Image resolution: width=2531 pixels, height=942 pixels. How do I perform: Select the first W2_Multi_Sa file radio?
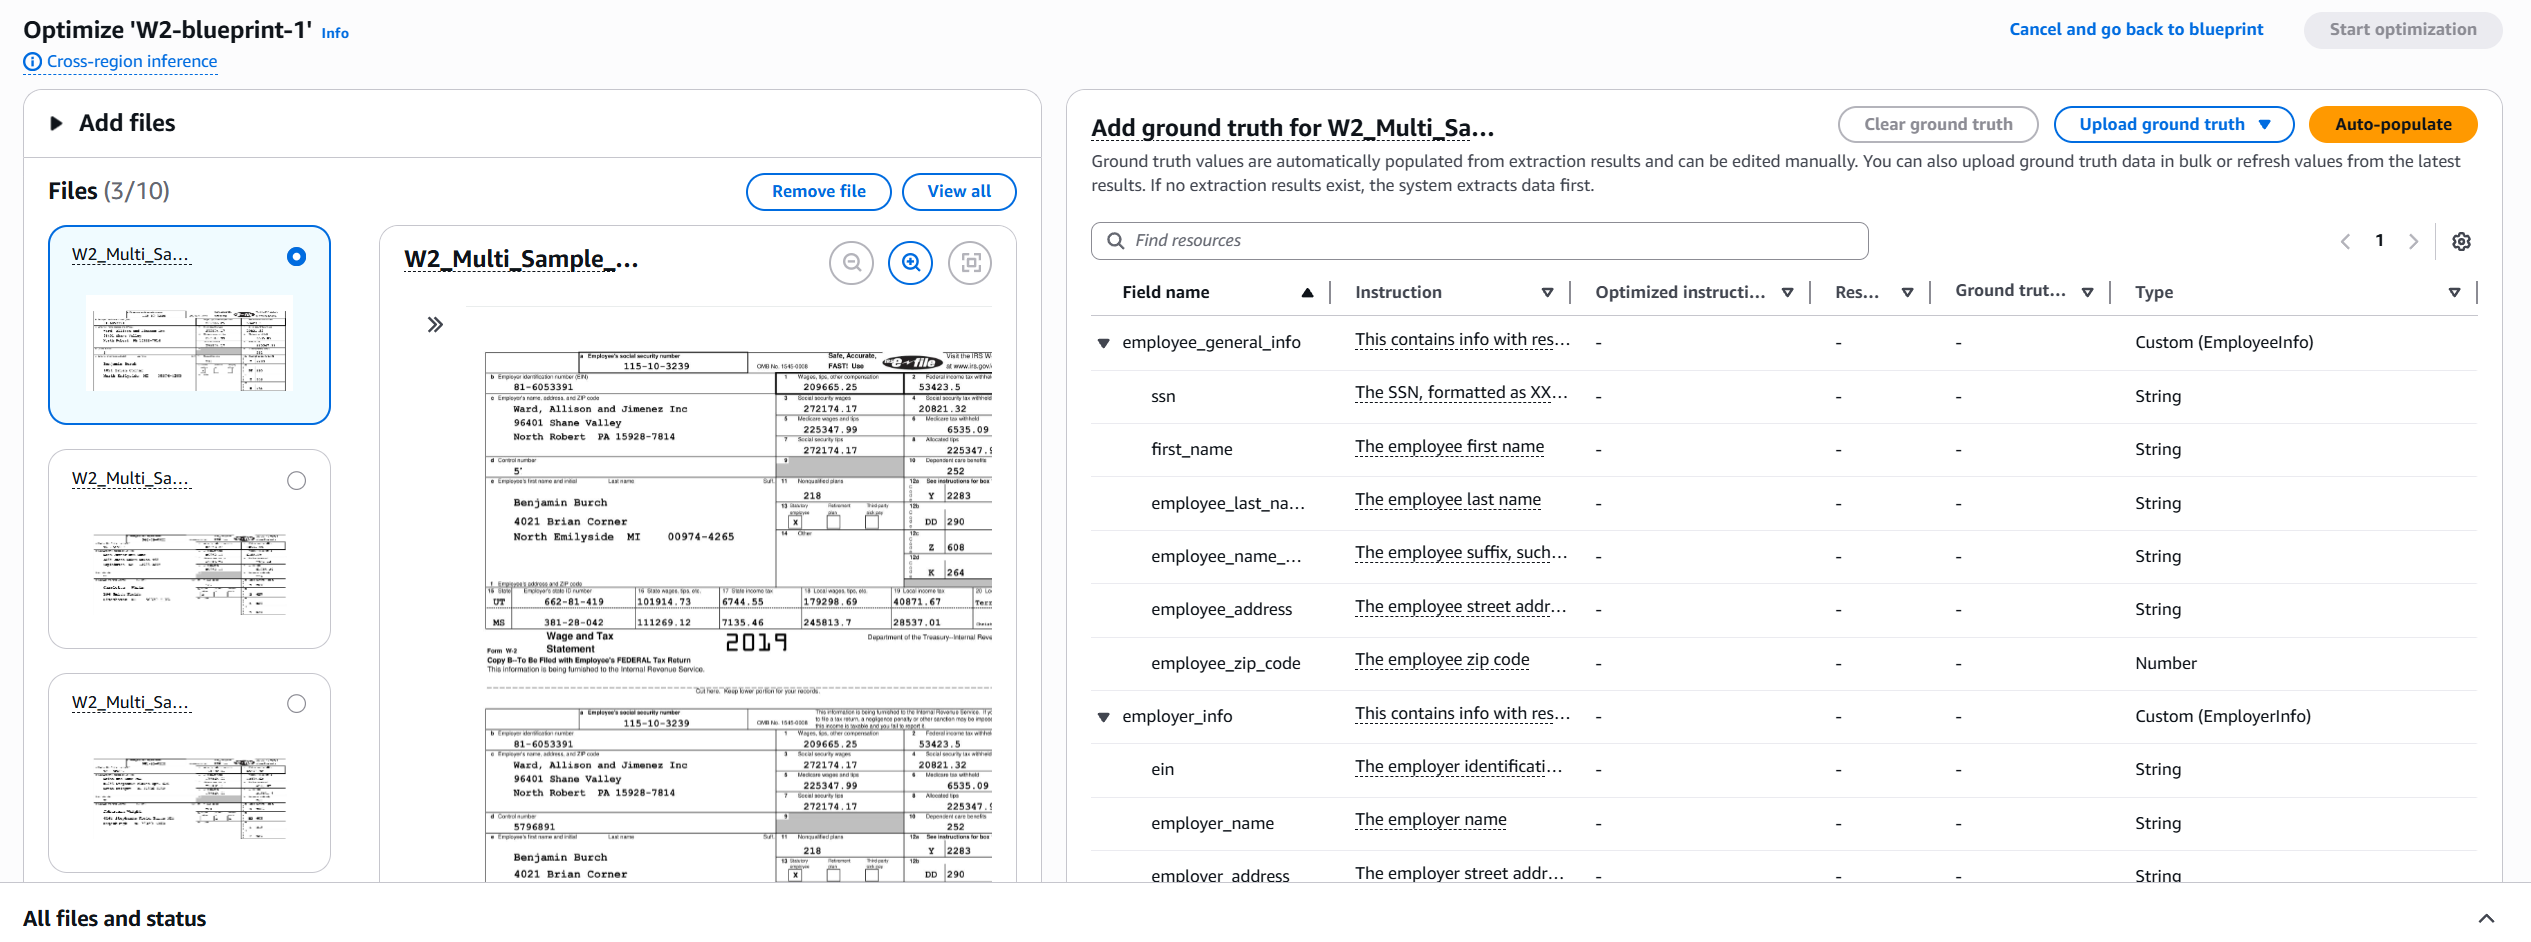296,257
